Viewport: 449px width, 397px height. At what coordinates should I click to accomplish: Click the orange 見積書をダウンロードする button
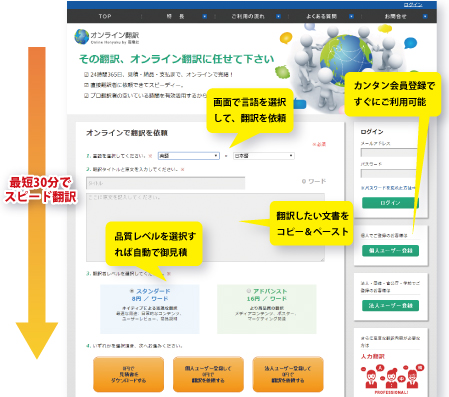[128, 374]
